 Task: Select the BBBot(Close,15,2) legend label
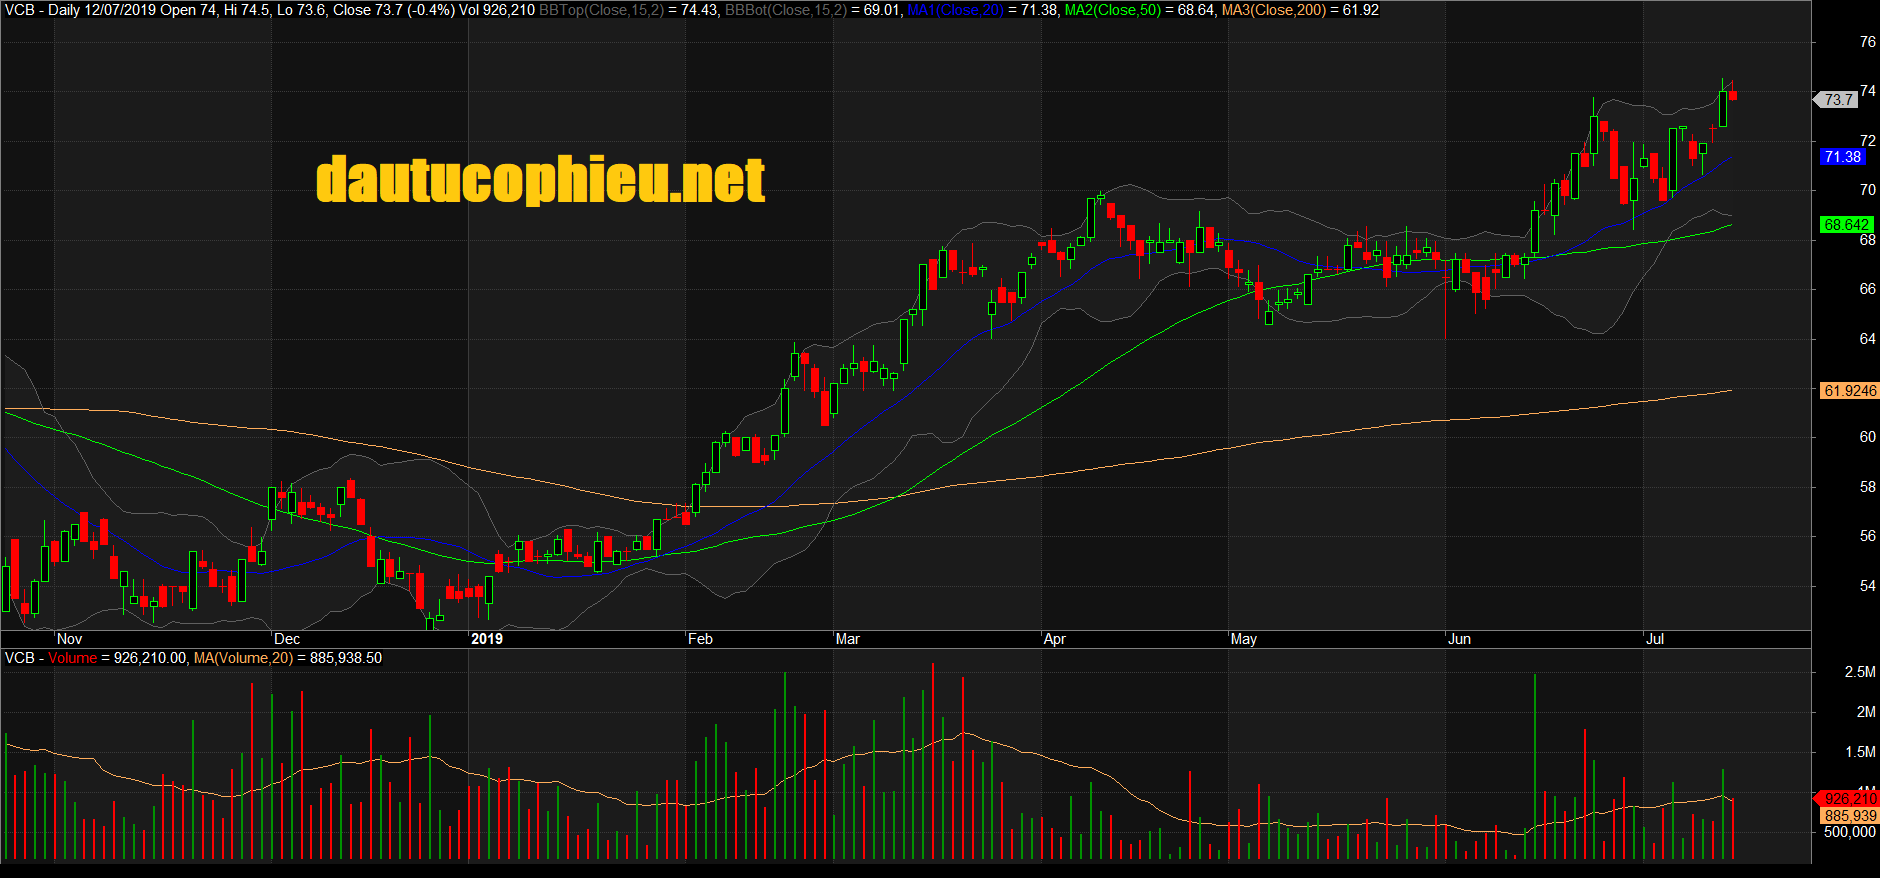[x=786, y=10]
